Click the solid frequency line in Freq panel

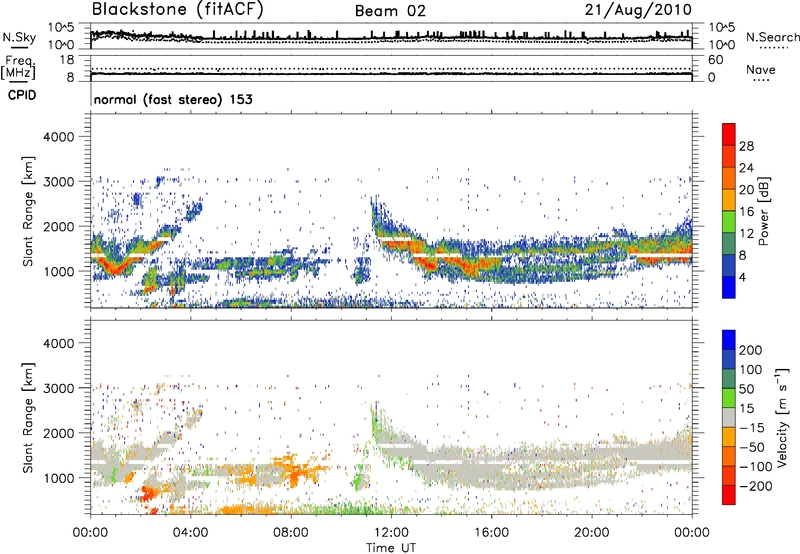point(391,74)
